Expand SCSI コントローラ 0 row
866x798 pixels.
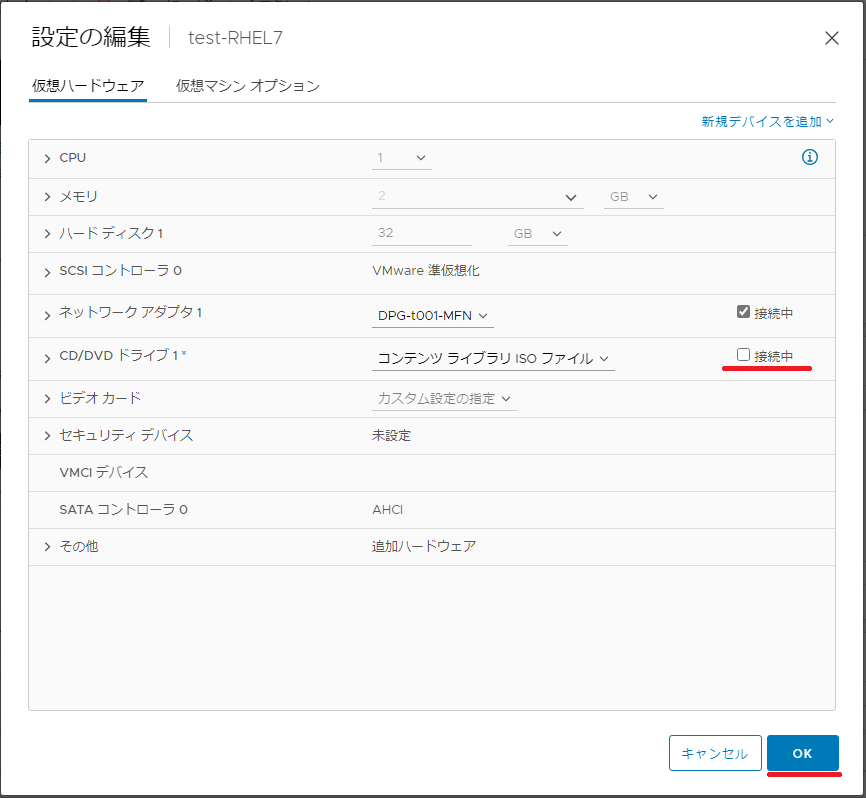pyautogui.click(x=47, y=272)
